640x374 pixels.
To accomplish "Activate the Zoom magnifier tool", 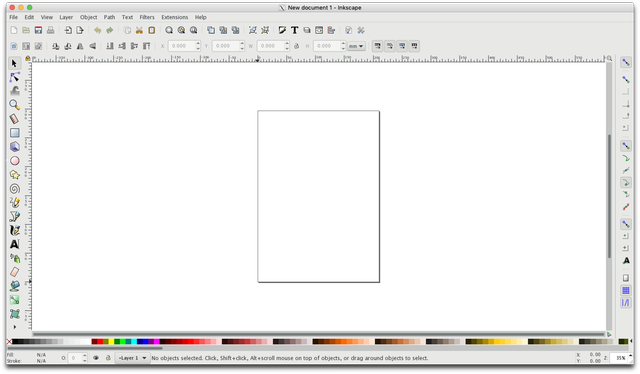I will coord(14,105).
